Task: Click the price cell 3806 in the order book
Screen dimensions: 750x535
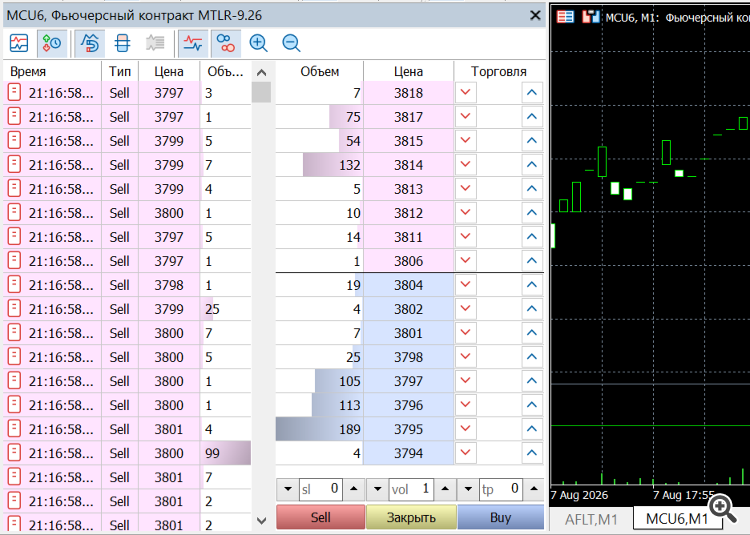Action: pyautogui.click(x=408, y=261)
